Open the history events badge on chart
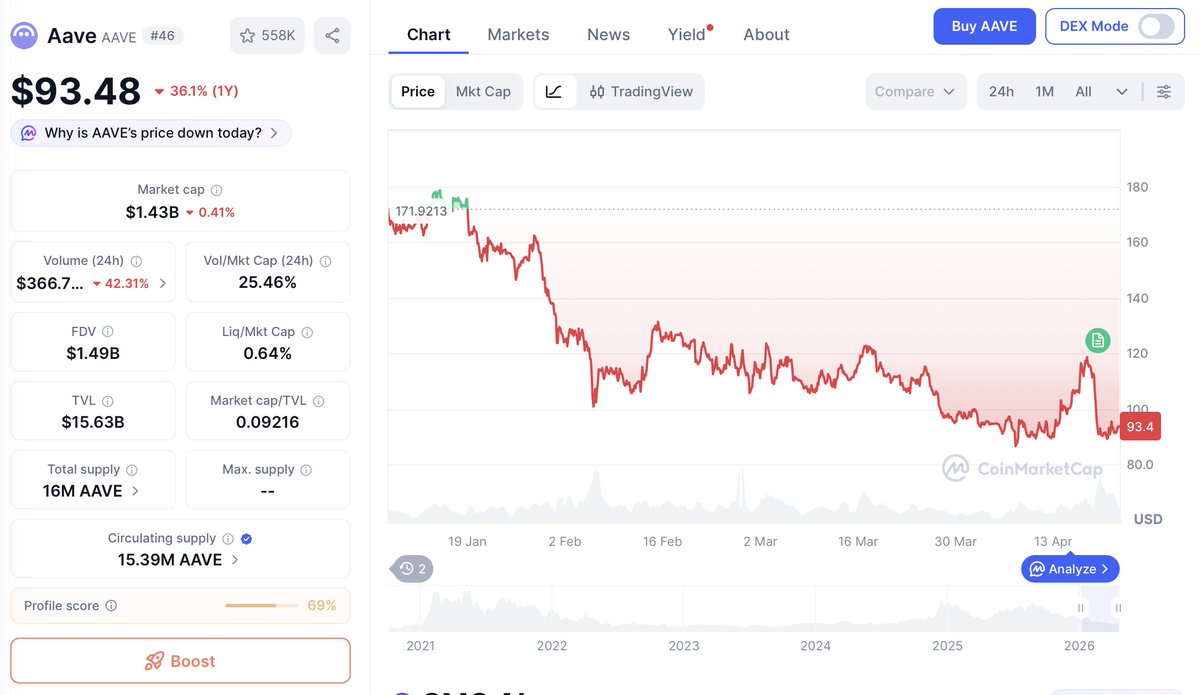This screenshot has height=695, width=1200. point(413,569)
